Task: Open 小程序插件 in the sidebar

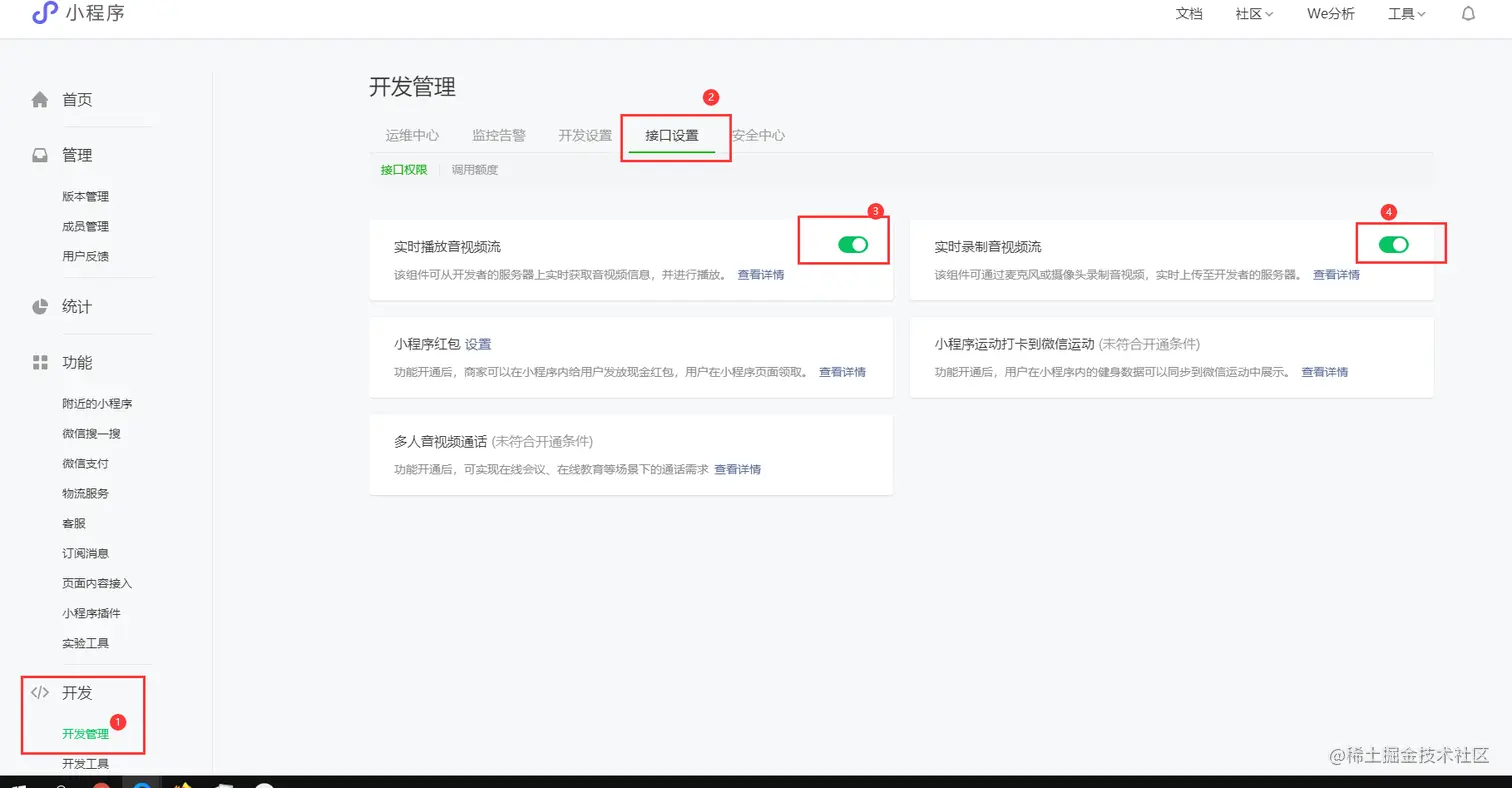Action: [x=91, y=614]
